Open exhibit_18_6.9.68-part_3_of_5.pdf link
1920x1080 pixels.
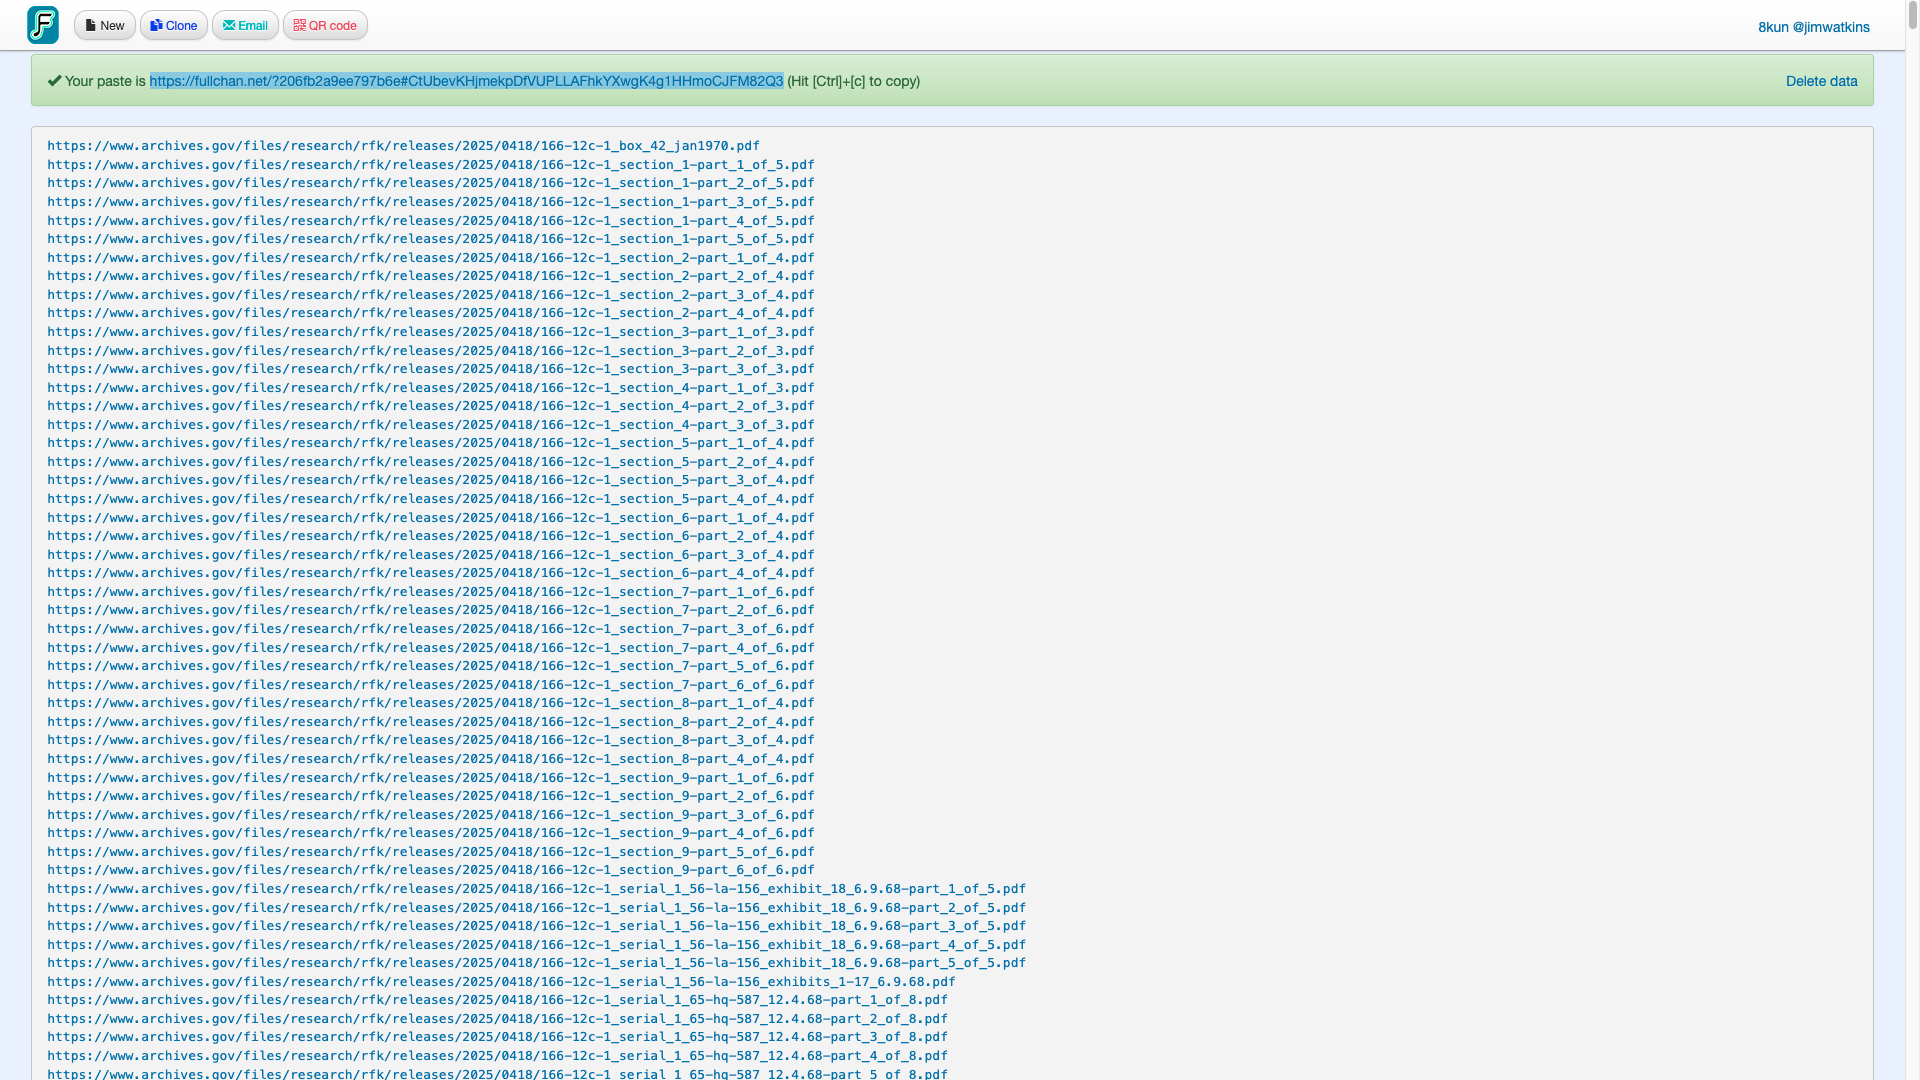point(536,926)
